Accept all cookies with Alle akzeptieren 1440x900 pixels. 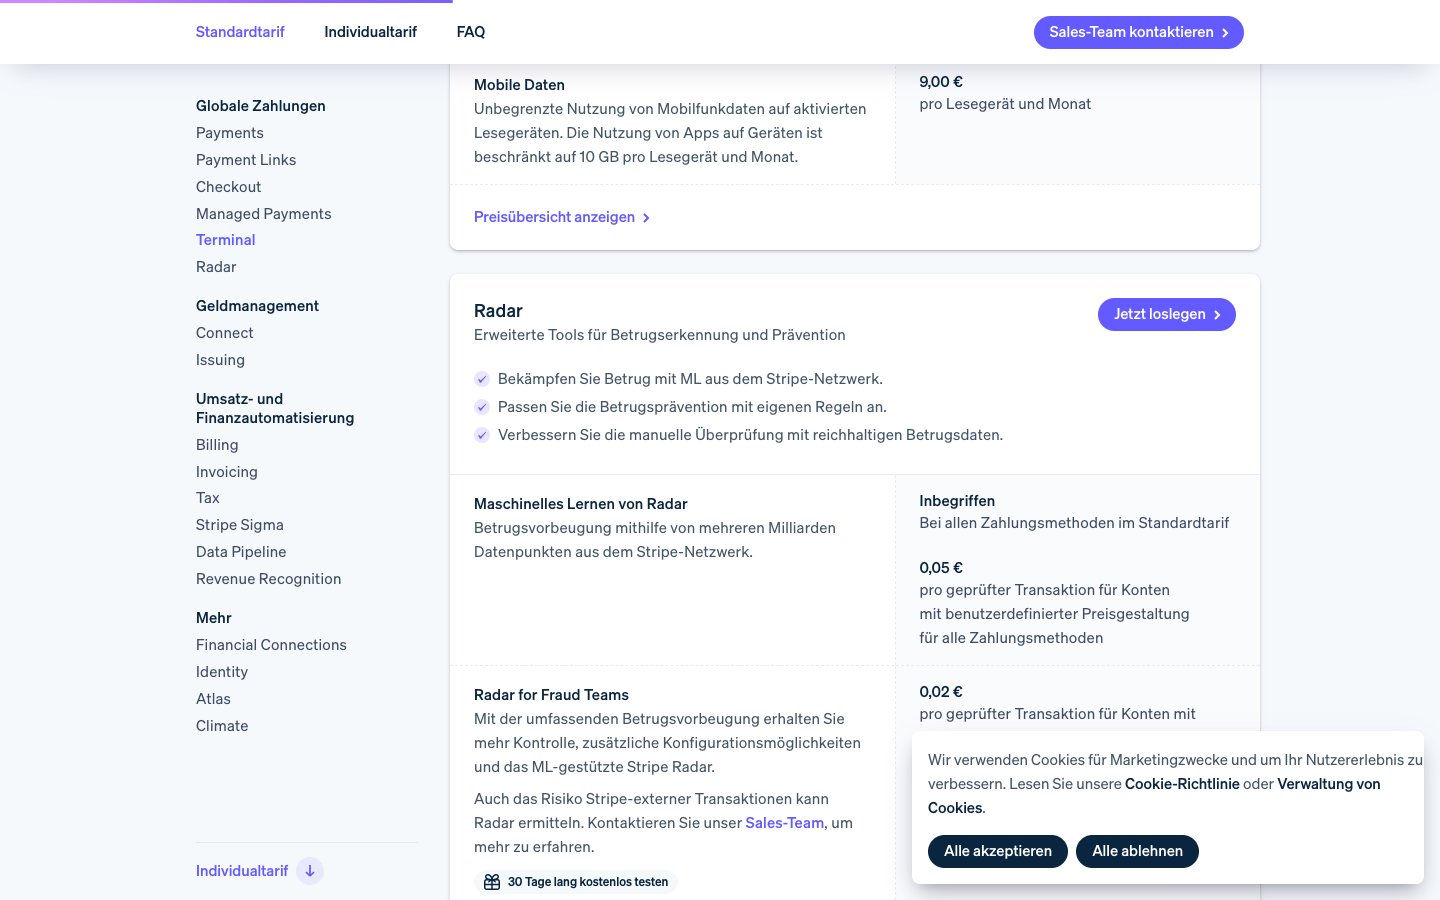click(x=997, y=851)
